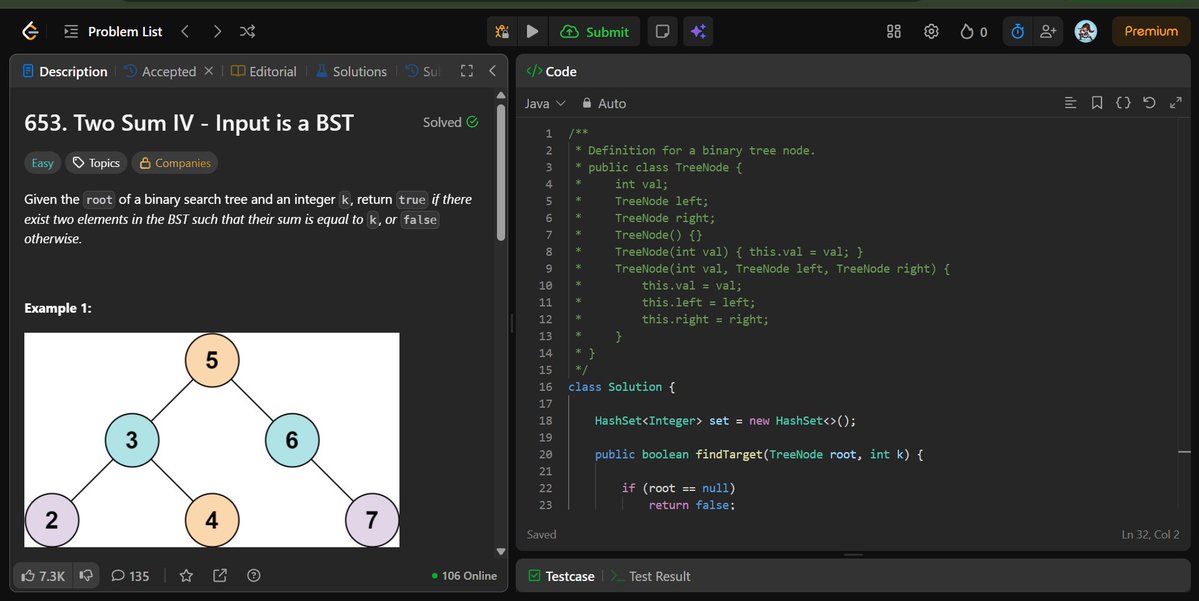Viewport: 1199px width, 601px height.
Task: Share the problem via external link icon
Action: coord(219,575)
